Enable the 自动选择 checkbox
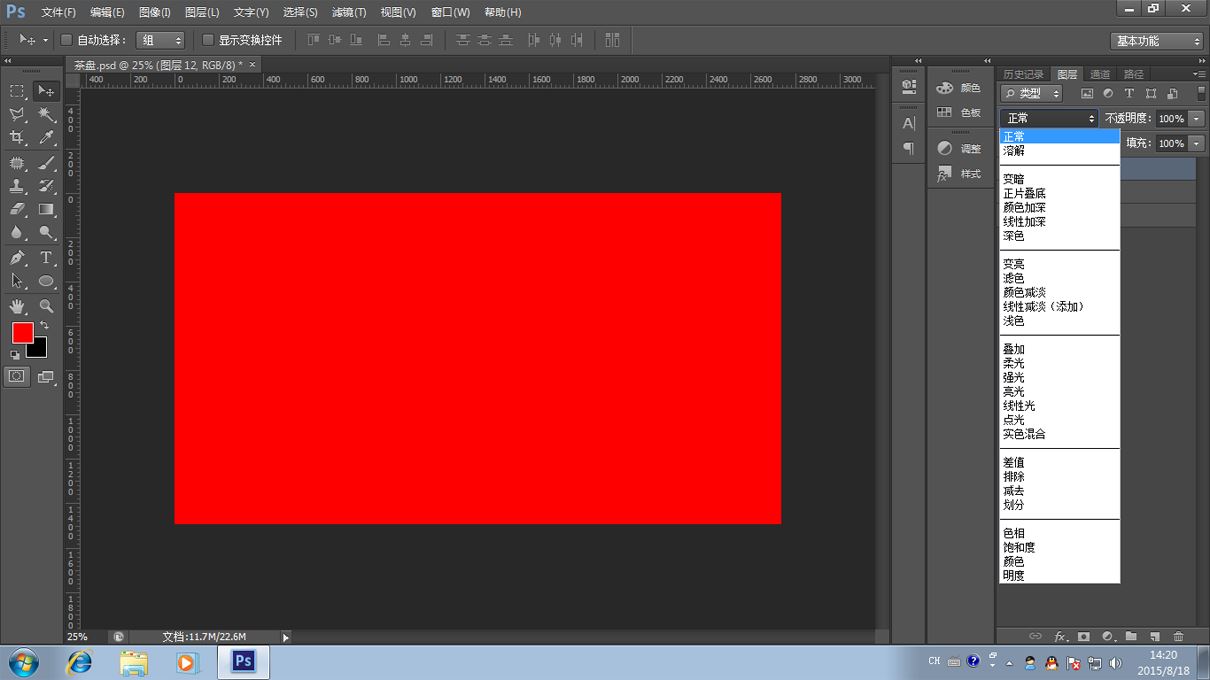1210x680 pixels. 67,40
